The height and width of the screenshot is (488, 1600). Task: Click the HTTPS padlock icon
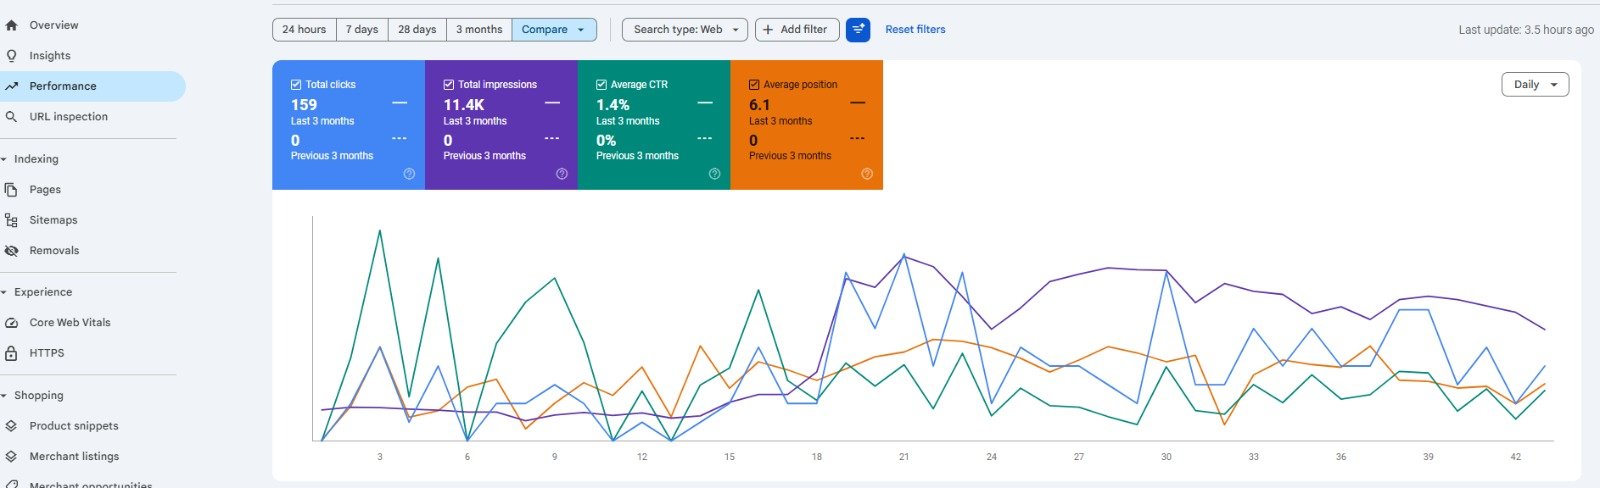(11, 353)
